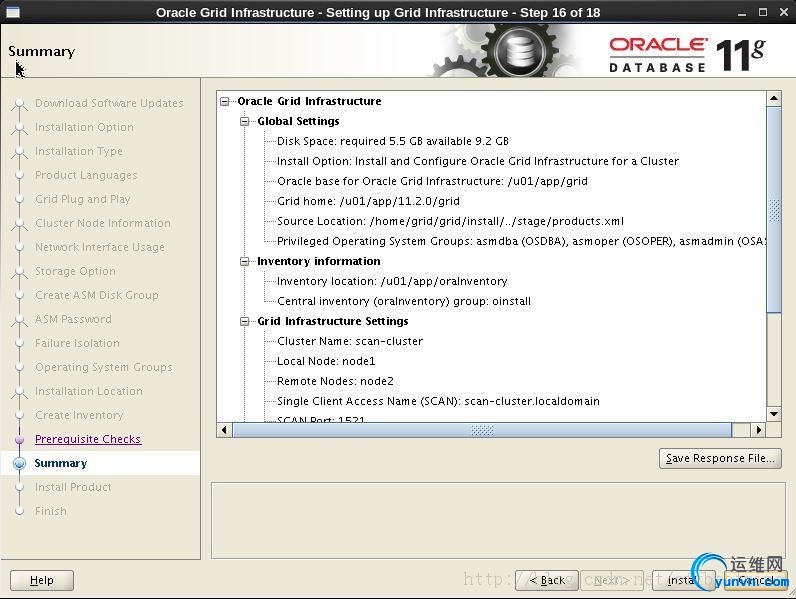Select the Central inventory group oinstall row

[x=404, y=302]
